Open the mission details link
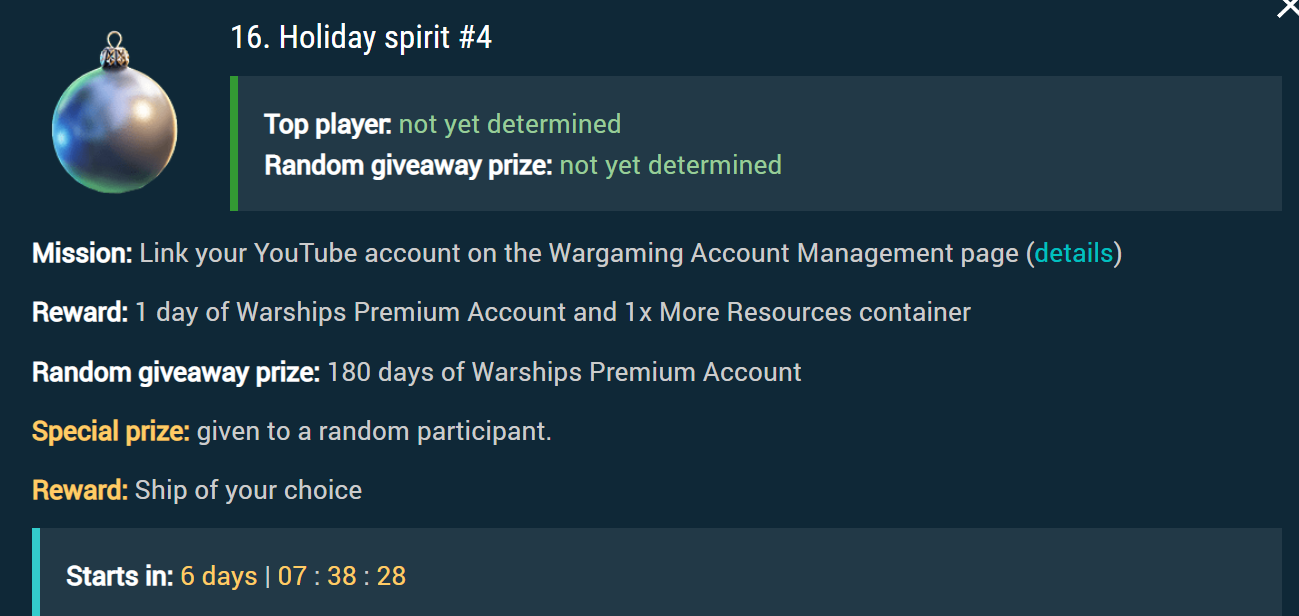This screenshot has height=616, width=1299. (1073, 254)
